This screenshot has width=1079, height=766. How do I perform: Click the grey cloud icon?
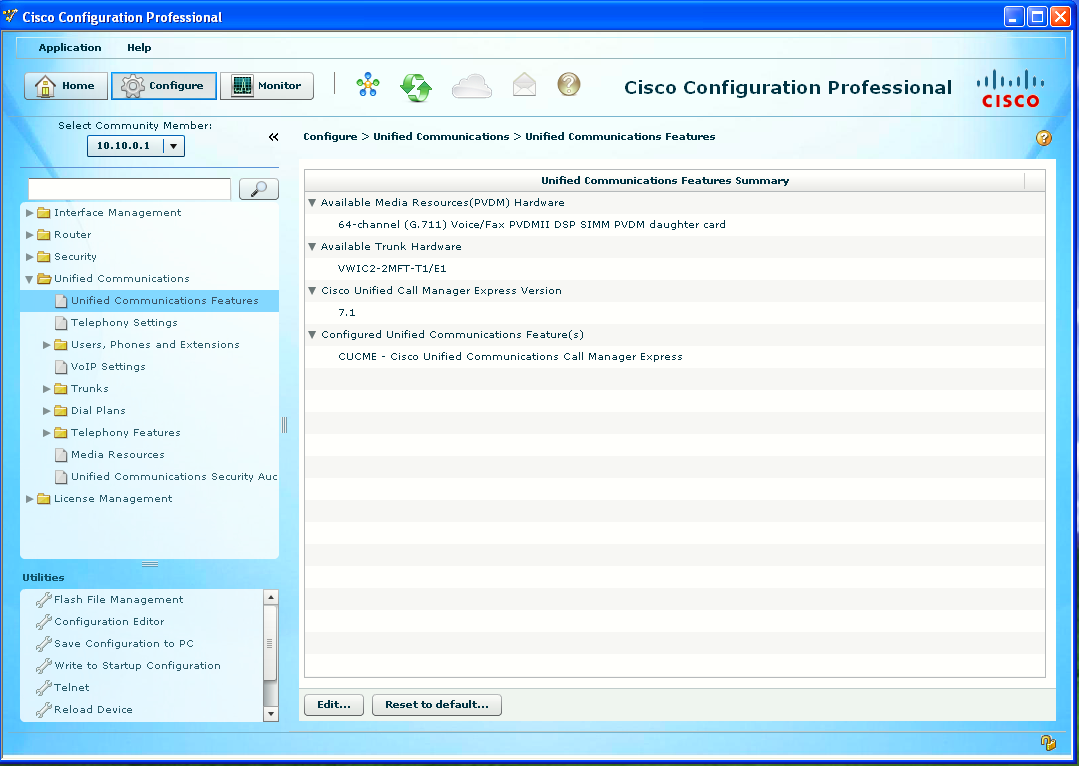point(471,86)
